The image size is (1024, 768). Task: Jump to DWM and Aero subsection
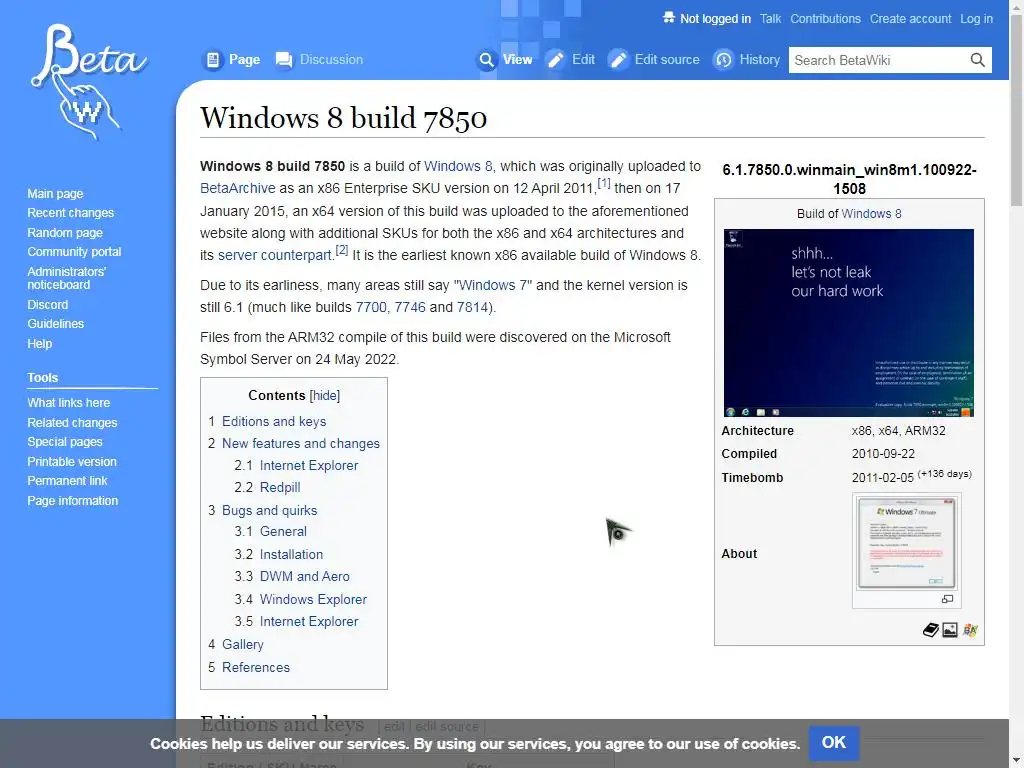click(304, 576)
